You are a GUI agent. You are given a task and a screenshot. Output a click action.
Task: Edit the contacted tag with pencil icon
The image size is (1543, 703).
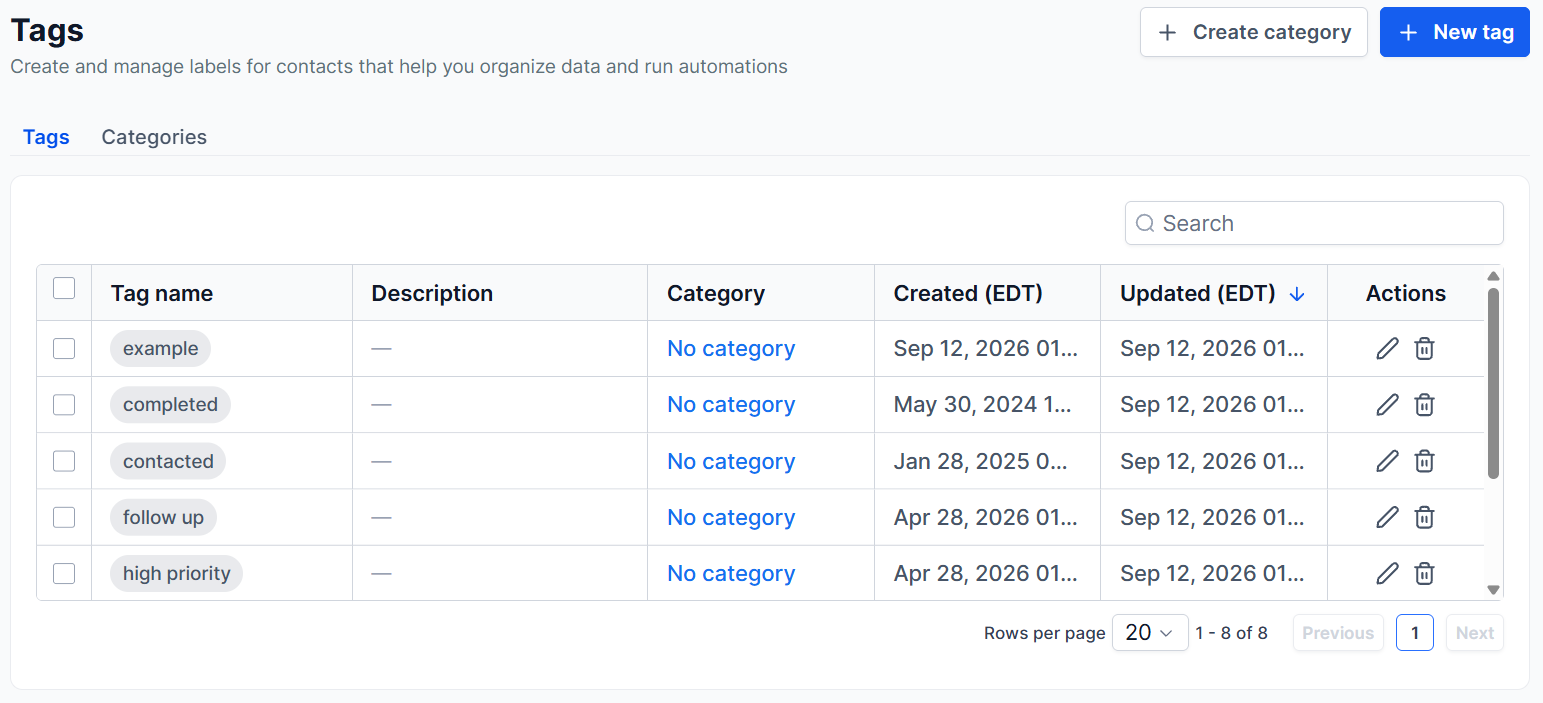pyautogui.click(x=1387, y=461)
